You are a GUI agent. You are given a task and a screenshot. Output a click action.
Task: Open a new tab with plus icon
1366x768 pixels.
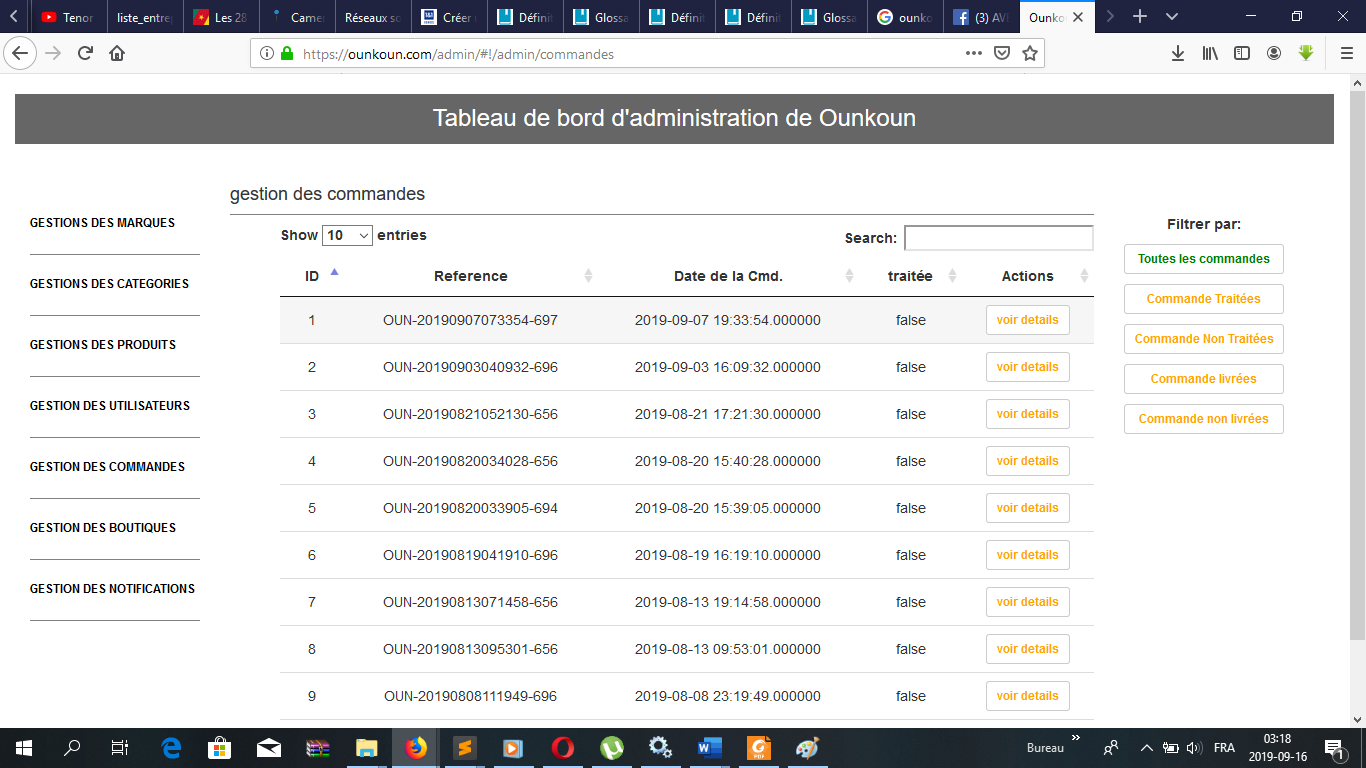point(1140,17)
